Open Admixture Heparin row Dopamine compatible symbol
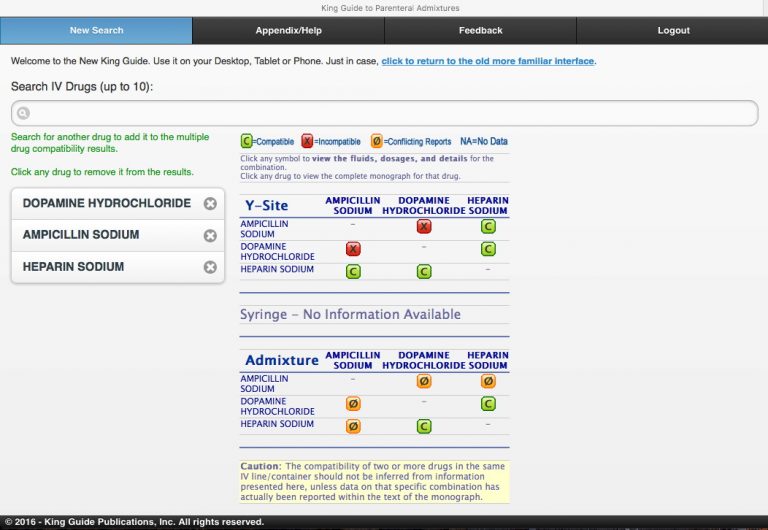This screenshot has width=768, height=530. [x=424, y=426]
